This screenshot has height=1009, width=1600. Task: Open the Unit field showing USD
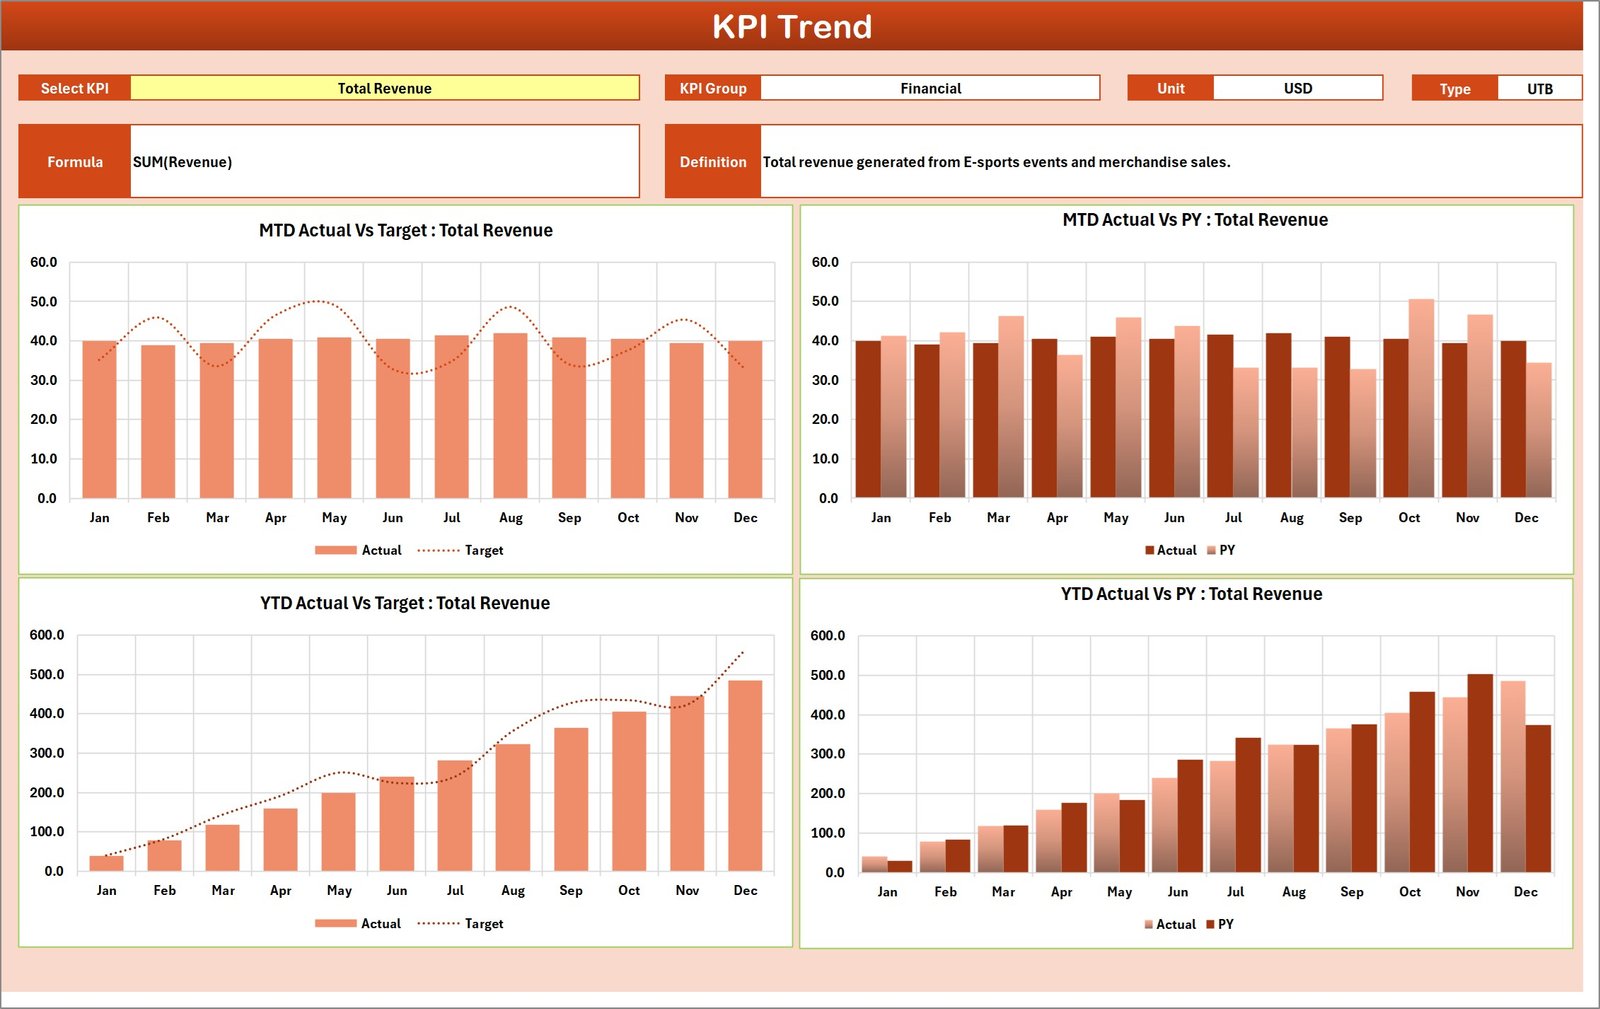click(x=1297, y=88)
